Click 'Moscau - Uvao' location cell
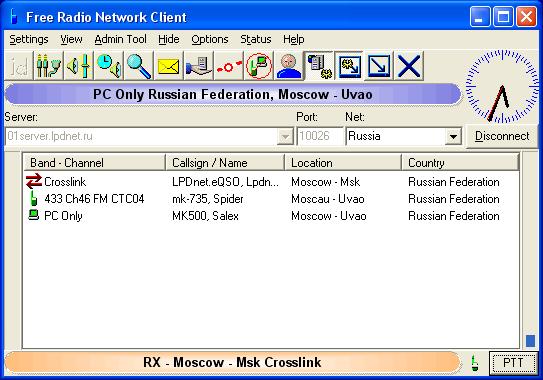Screen dimensions: 543x380 [x=328, y=199]
